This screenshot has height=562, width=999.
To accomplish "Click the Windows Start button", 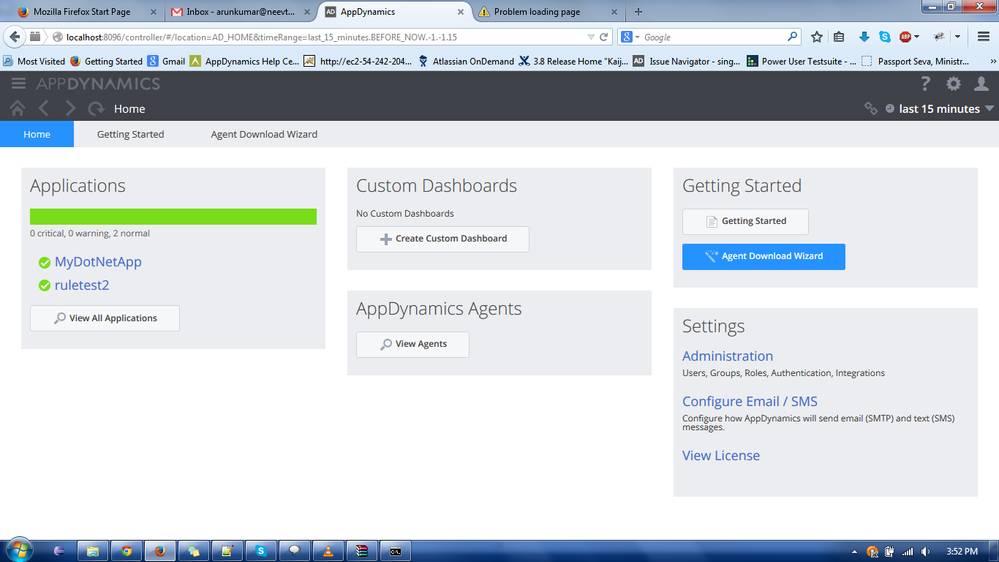I will point(19,550).
